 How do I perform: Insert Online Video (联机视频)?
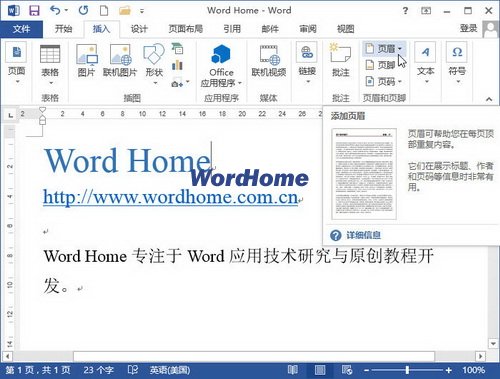click(269, 60)
